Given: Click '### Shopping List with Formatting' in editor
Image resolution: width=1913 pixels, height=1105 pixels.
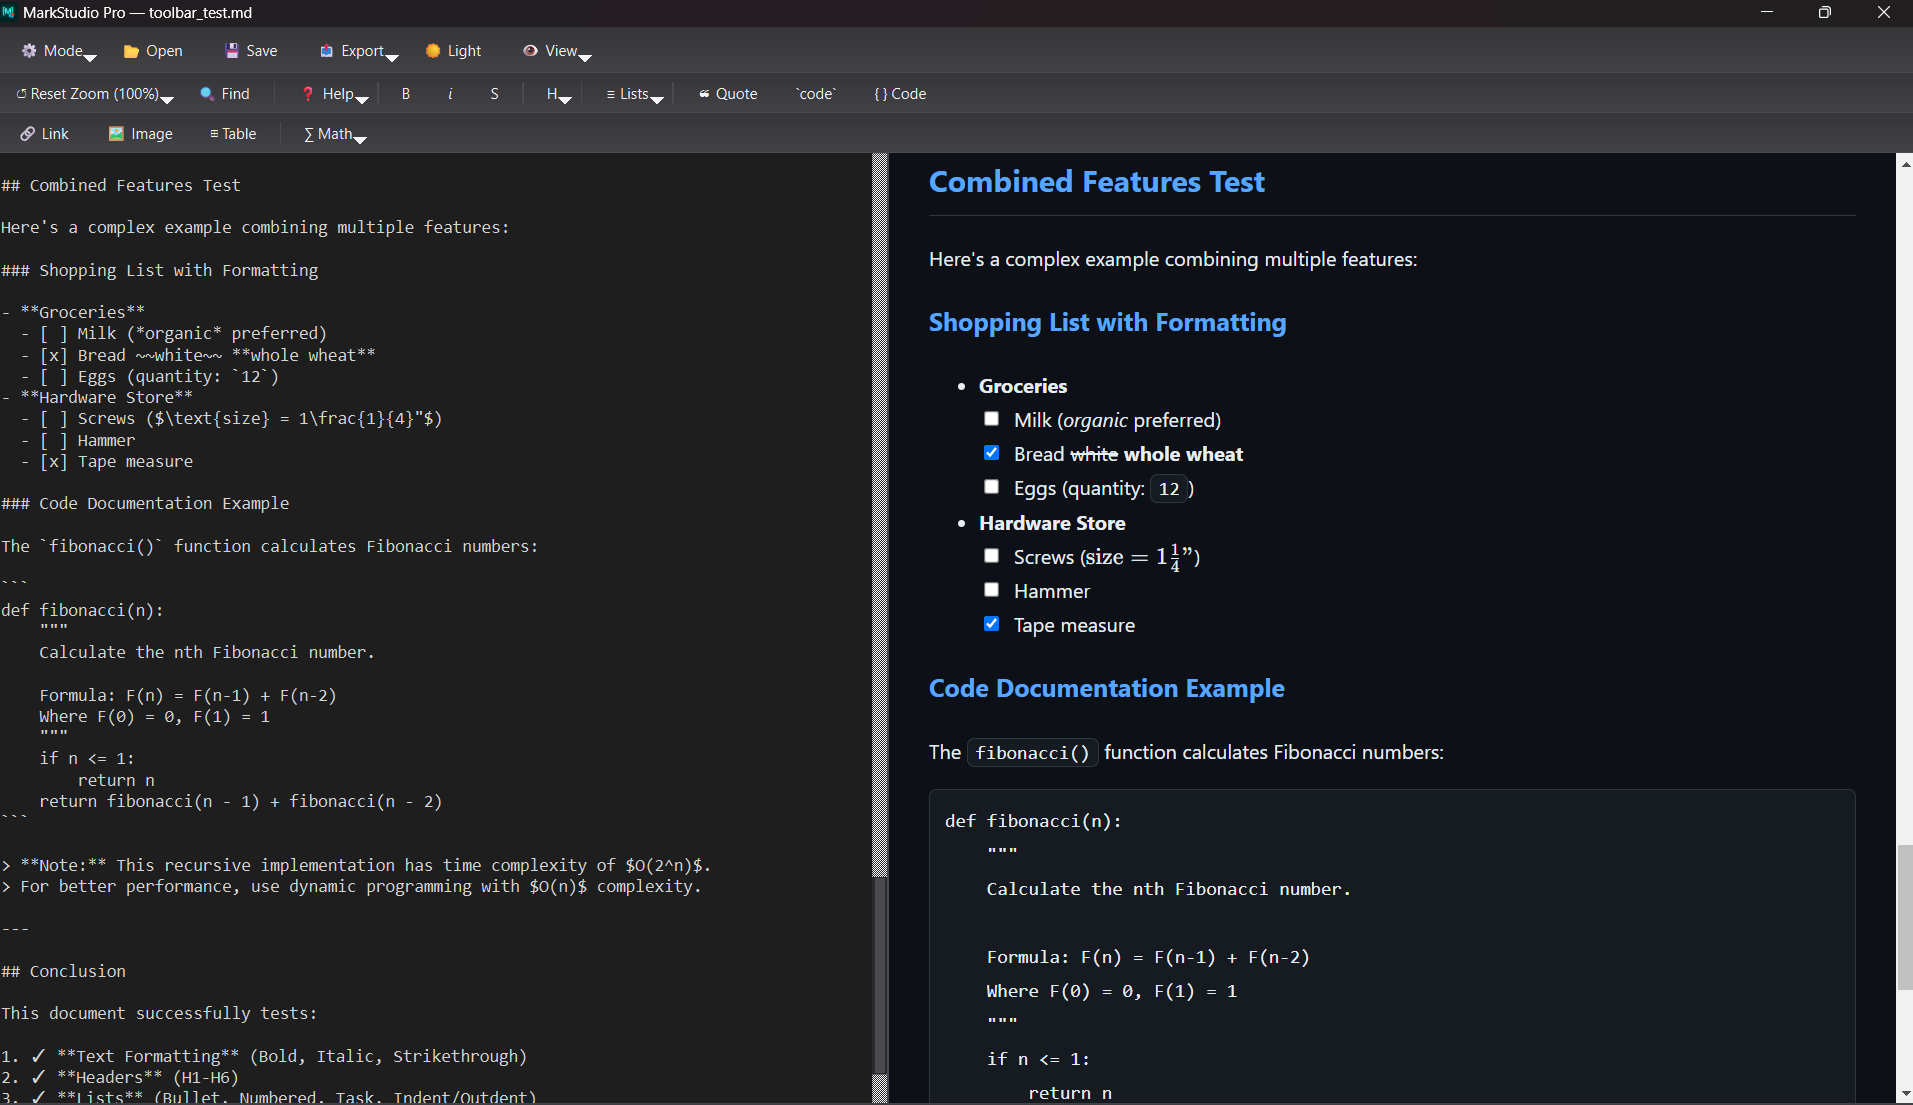Looking at the screenshot, I should tap(160, 270).
